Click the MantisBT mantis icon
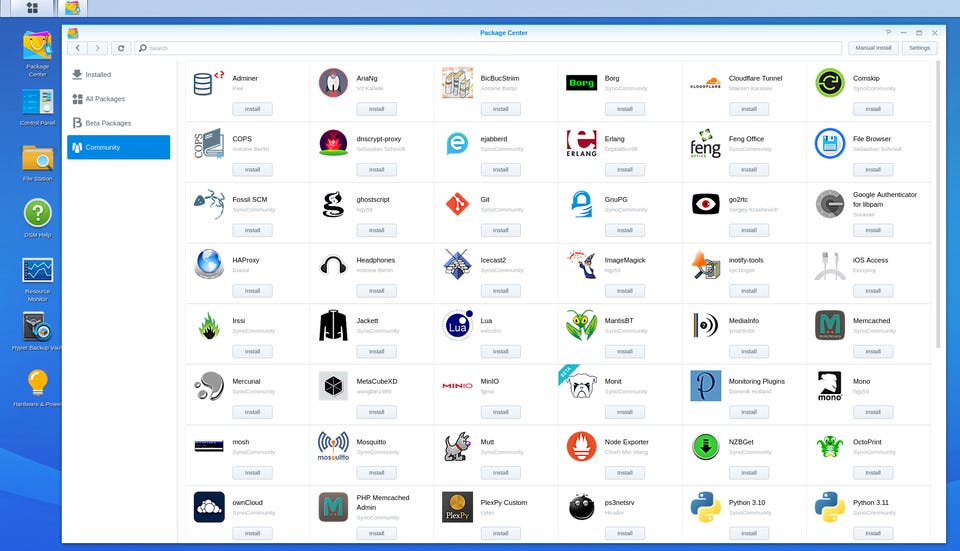960x551 pixels. tap(581, 325)
